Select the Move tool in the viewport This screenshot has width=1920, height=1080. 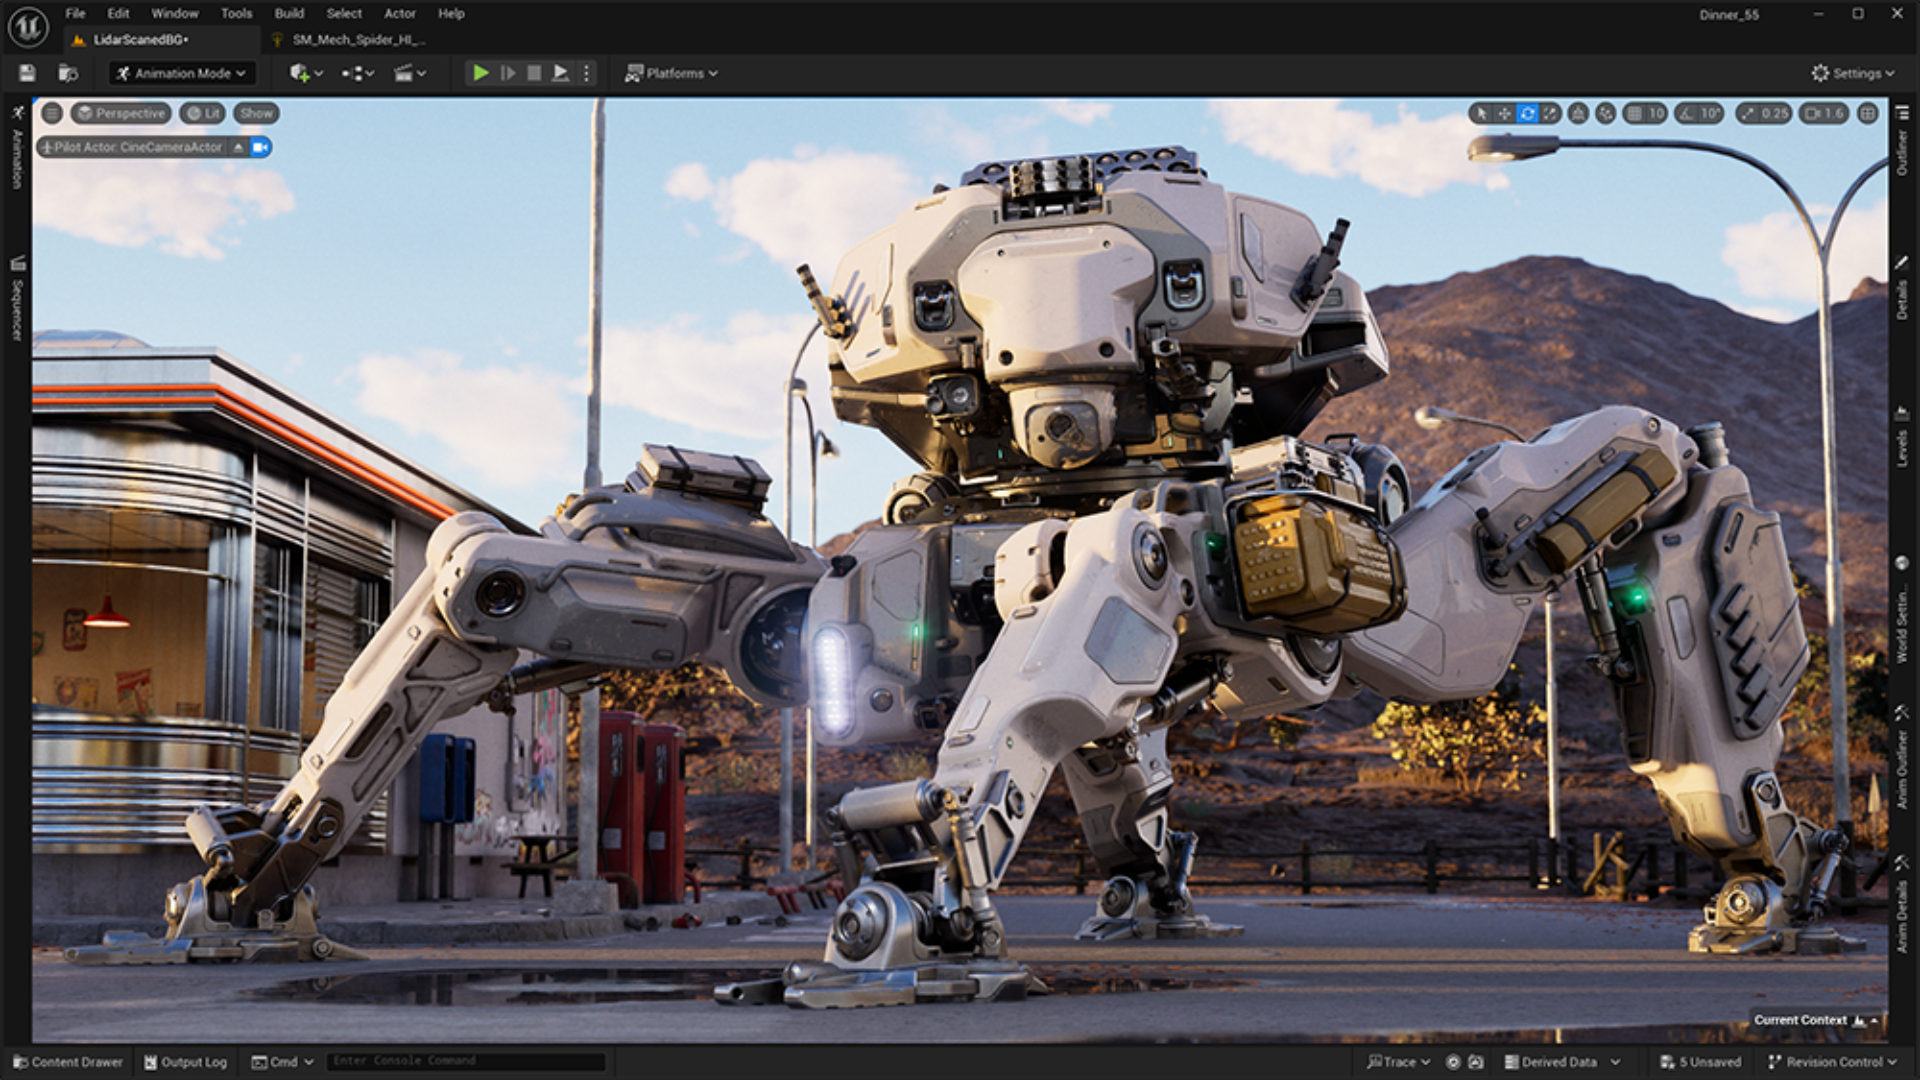tap(1504, 114)
